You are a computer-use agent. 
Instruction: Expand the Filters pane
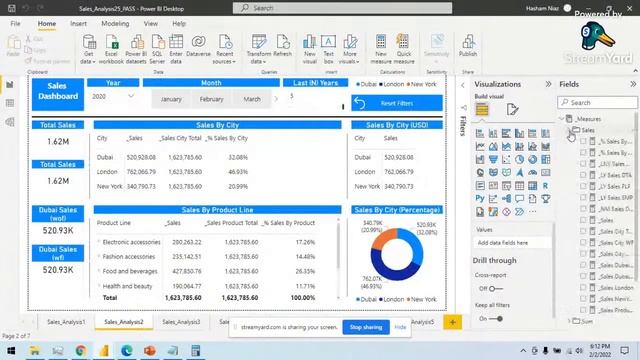coord(462,86)
